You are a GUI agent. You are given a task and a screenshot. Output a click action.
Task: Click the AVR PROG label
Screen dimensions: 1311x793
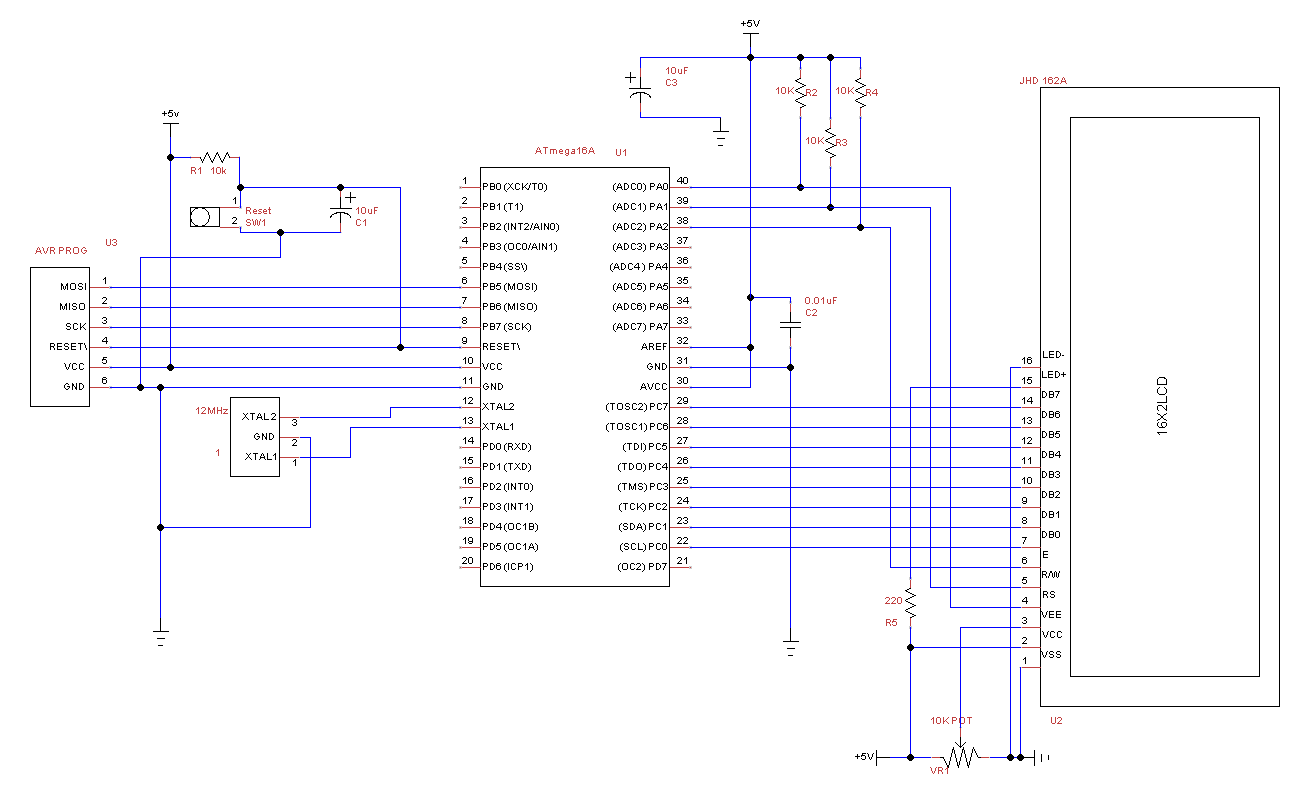click(x=60, y=250)
